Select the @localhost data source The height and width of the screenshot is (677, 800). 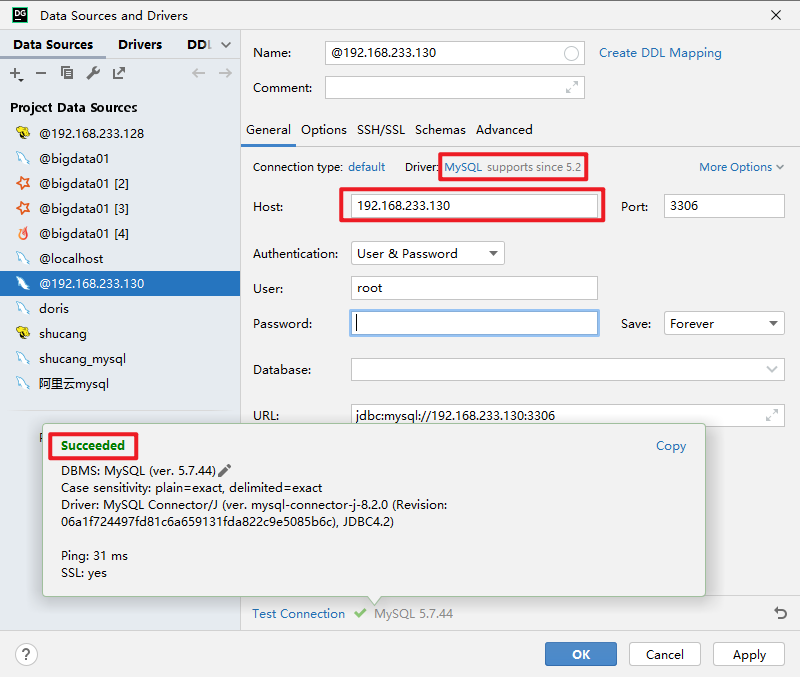[120, 258]
